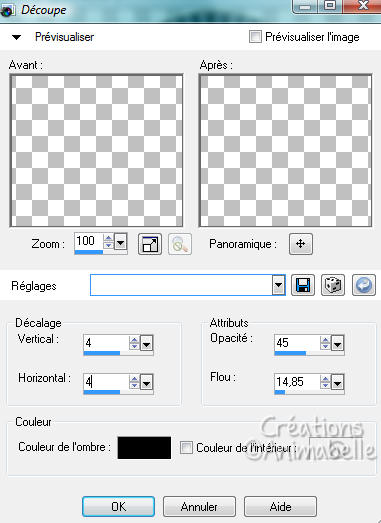Viewport: 381px width, 523px height.
Task: Click the zoom magnifier icon
Action: tap(180, 244)
